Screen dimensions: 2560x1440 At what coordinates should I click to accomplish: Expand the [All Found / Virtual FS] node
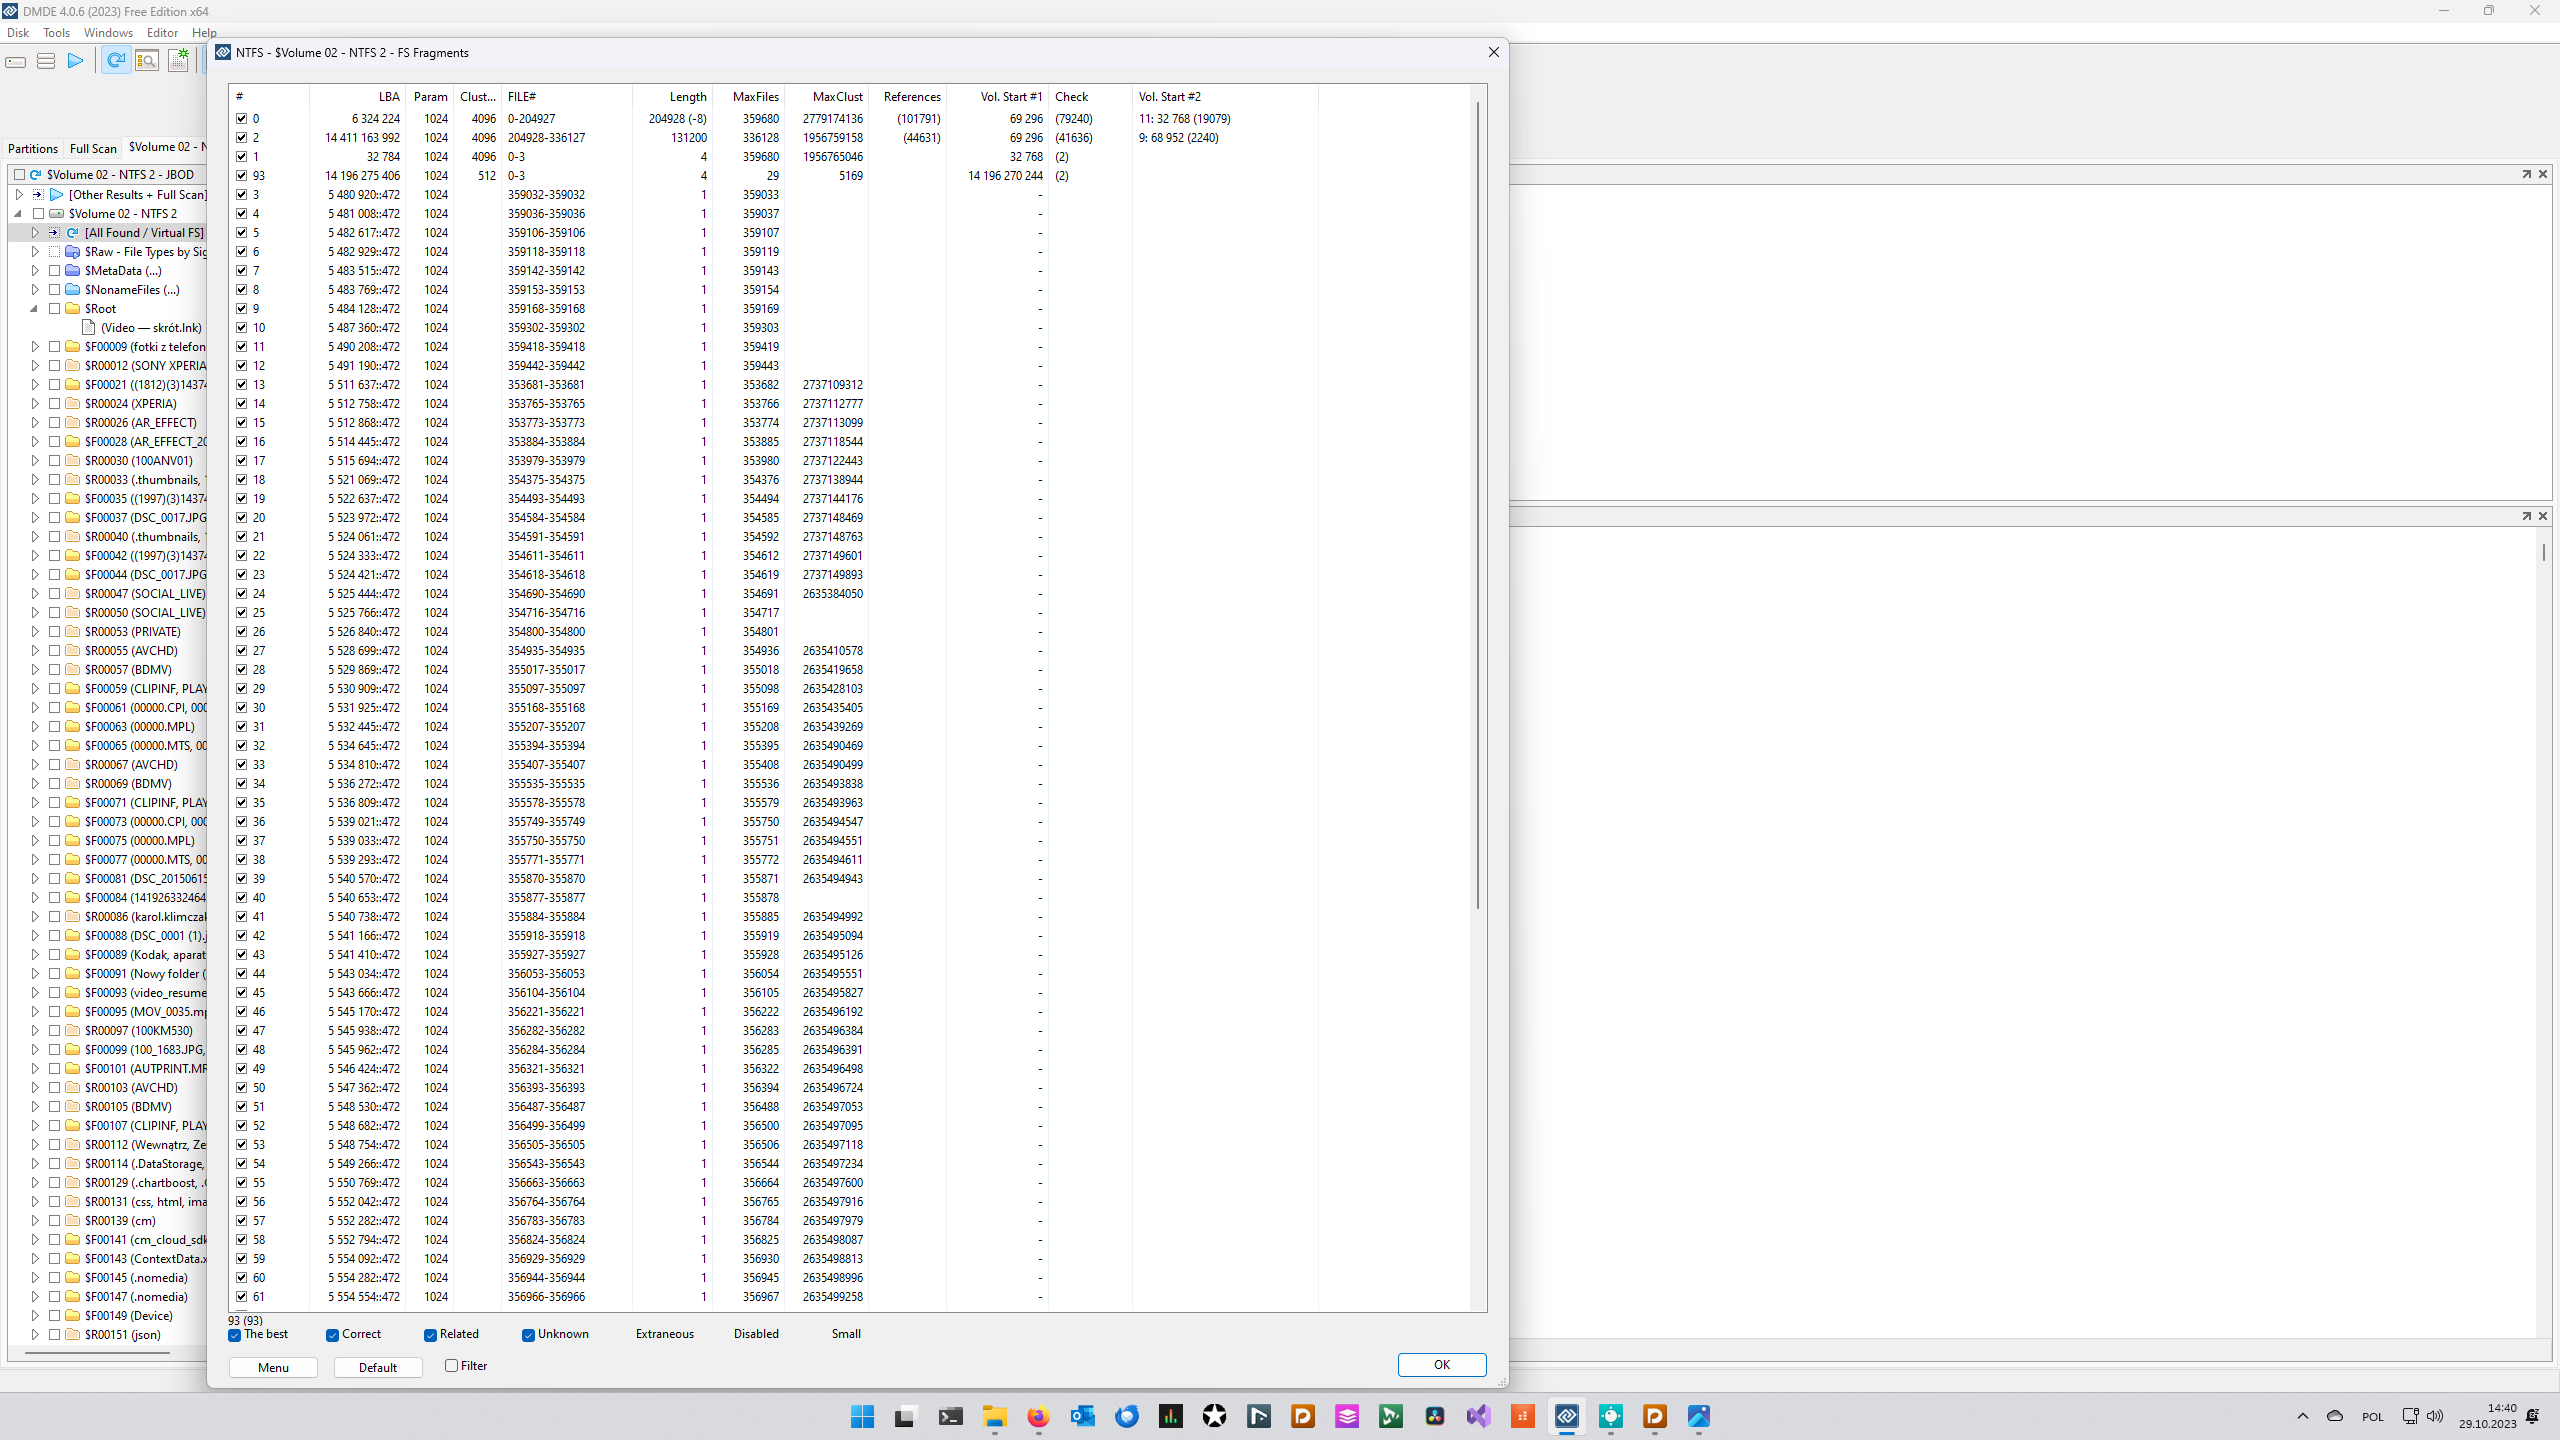pyautogui.click(x=34, y=233)
